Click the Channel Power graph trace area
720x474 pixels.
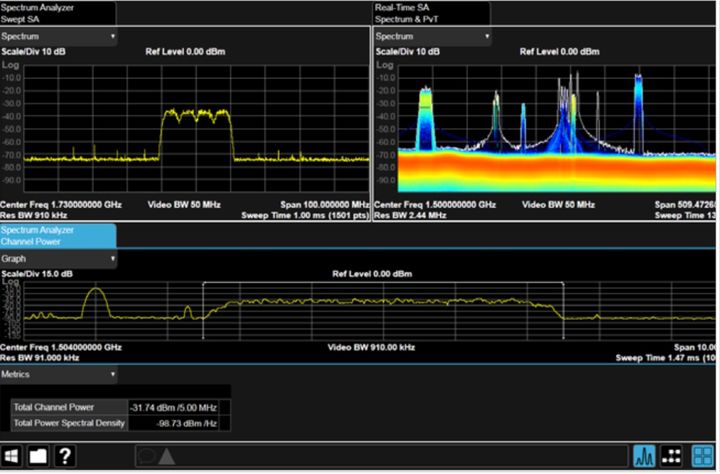coord(370,311)
